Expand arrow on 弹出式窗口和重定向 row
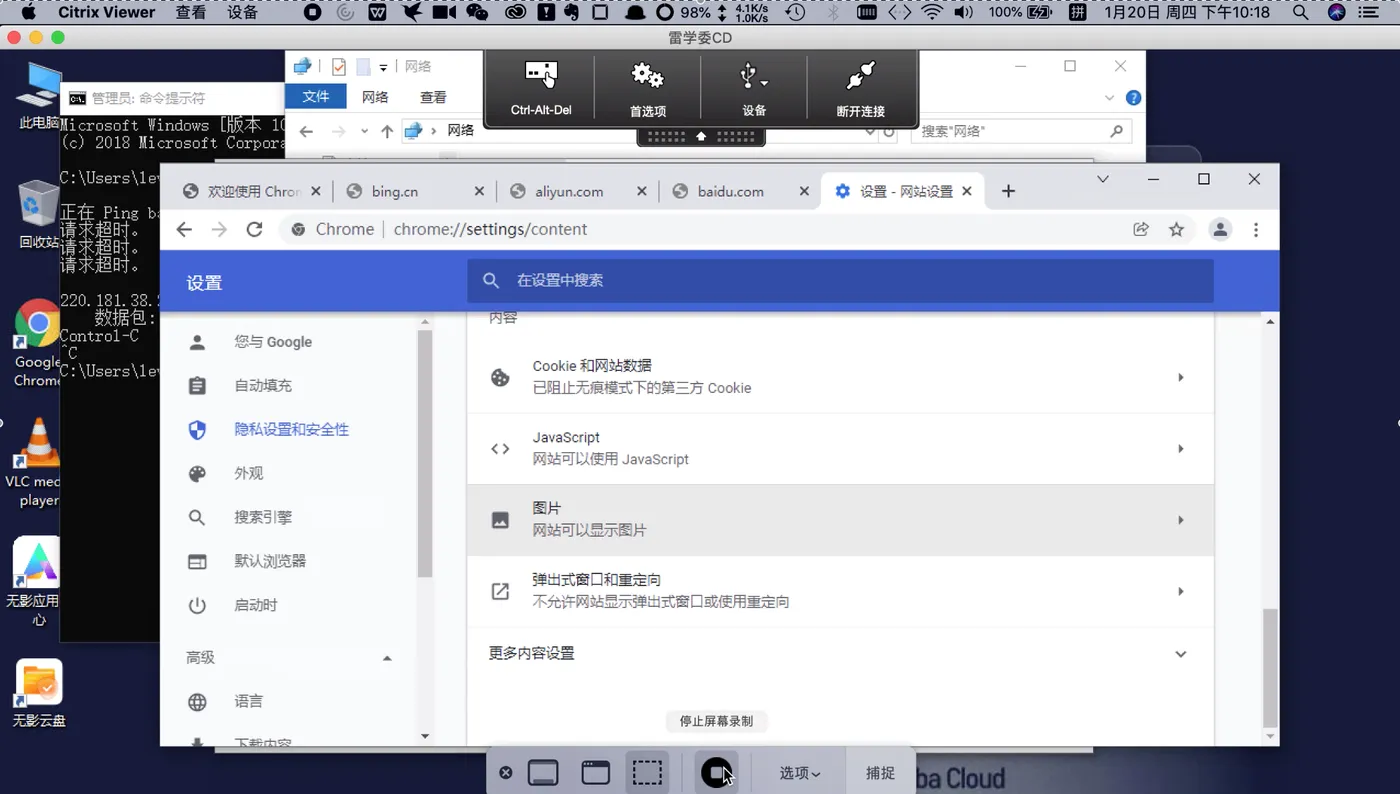 coord(1181,592)
